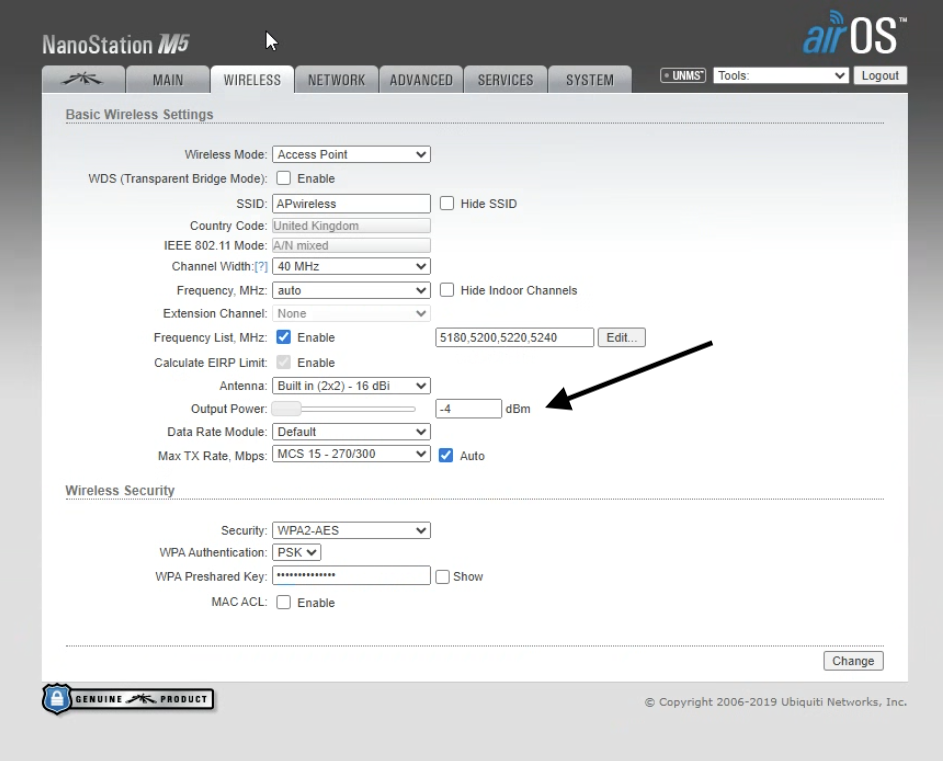Open the Wireless Mode dropdown

pos(351,155)
